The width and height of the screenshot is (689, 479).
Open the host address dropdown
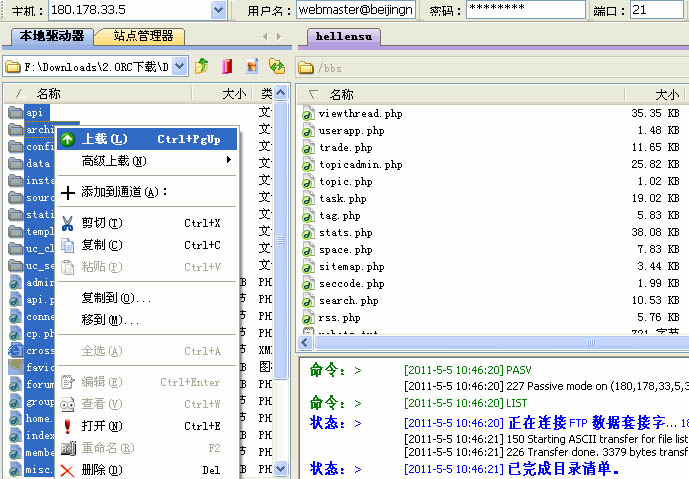[218, 10]
